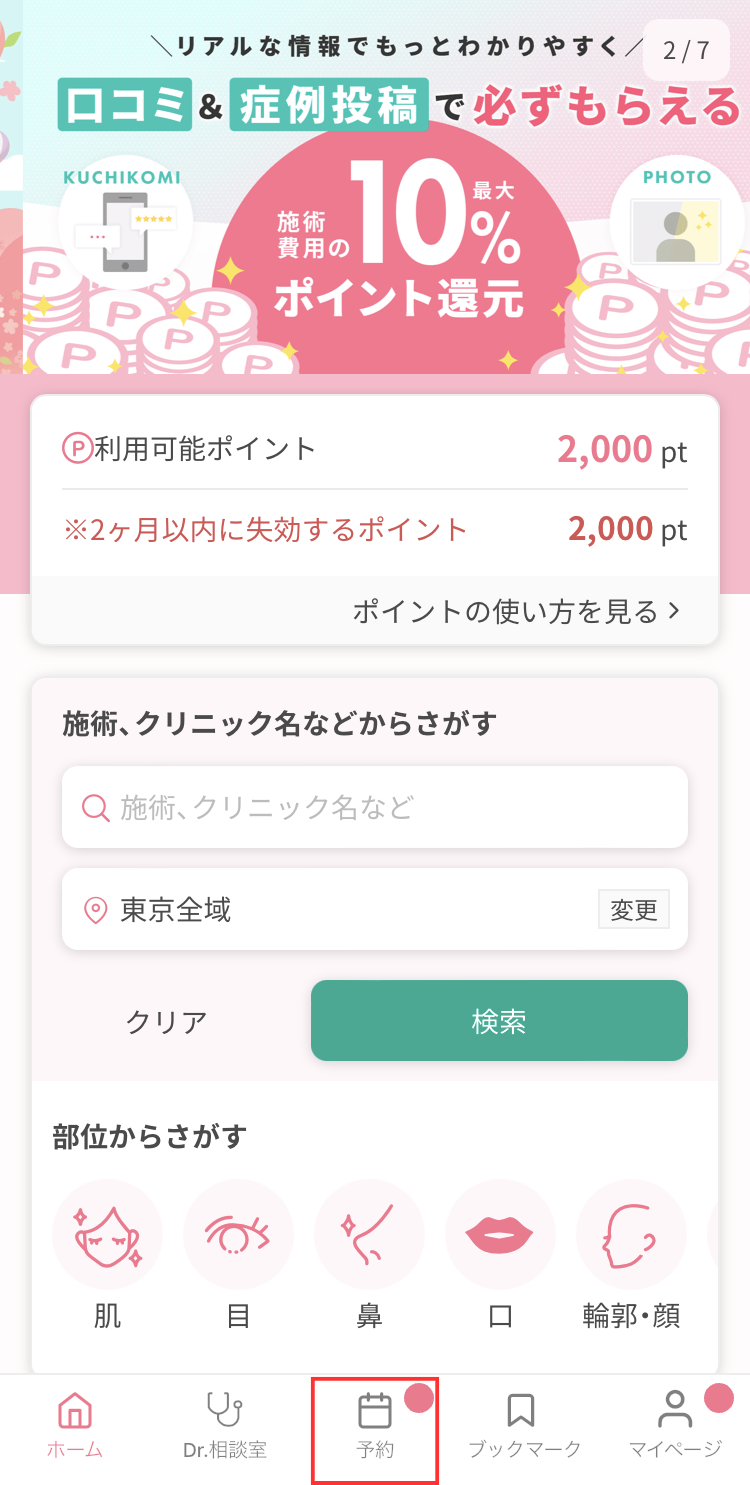The image size is (750, 1485).
Task: Select the 目 (eye) body part icon
Action: pyautogui.click(x=238, y=1234)
